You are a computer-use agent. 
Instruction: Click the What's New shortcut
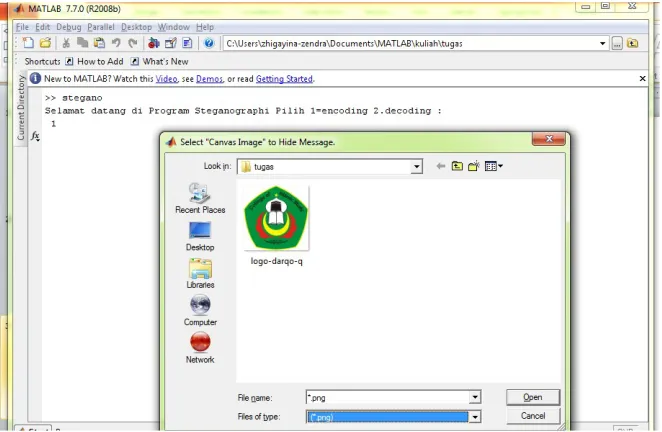(x=160, y=62)
